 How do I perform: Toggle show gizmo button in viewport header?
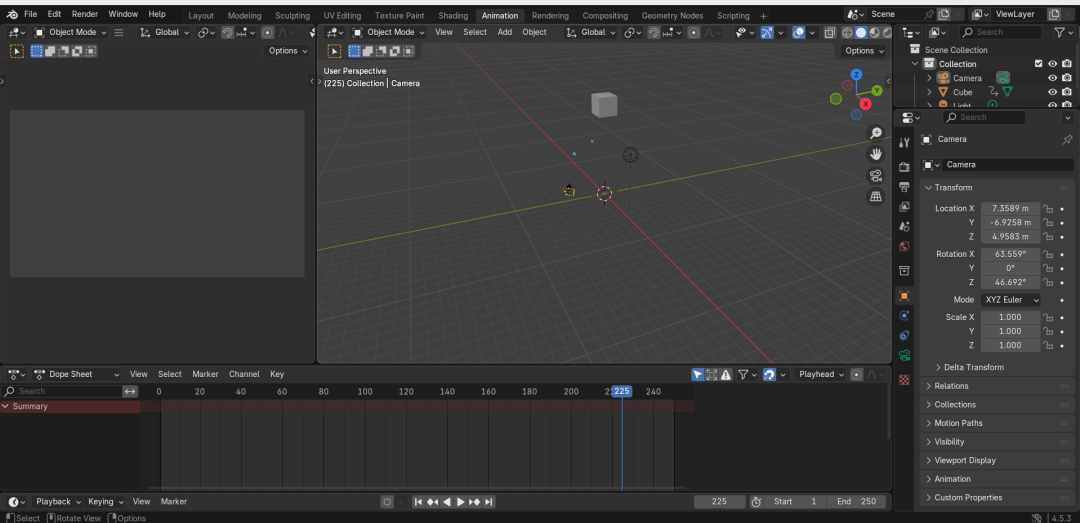click(x=767, y=32)
